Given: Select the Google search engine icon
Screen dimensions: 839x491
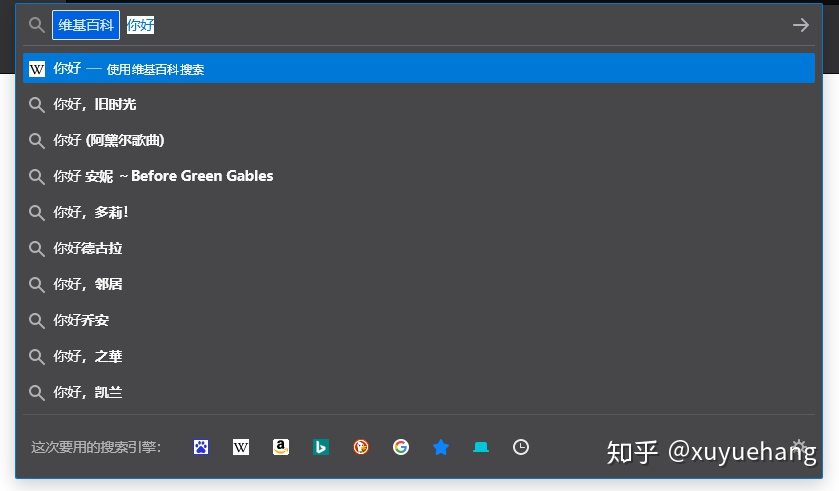Looking at the screenshot, I should point(401,447).
